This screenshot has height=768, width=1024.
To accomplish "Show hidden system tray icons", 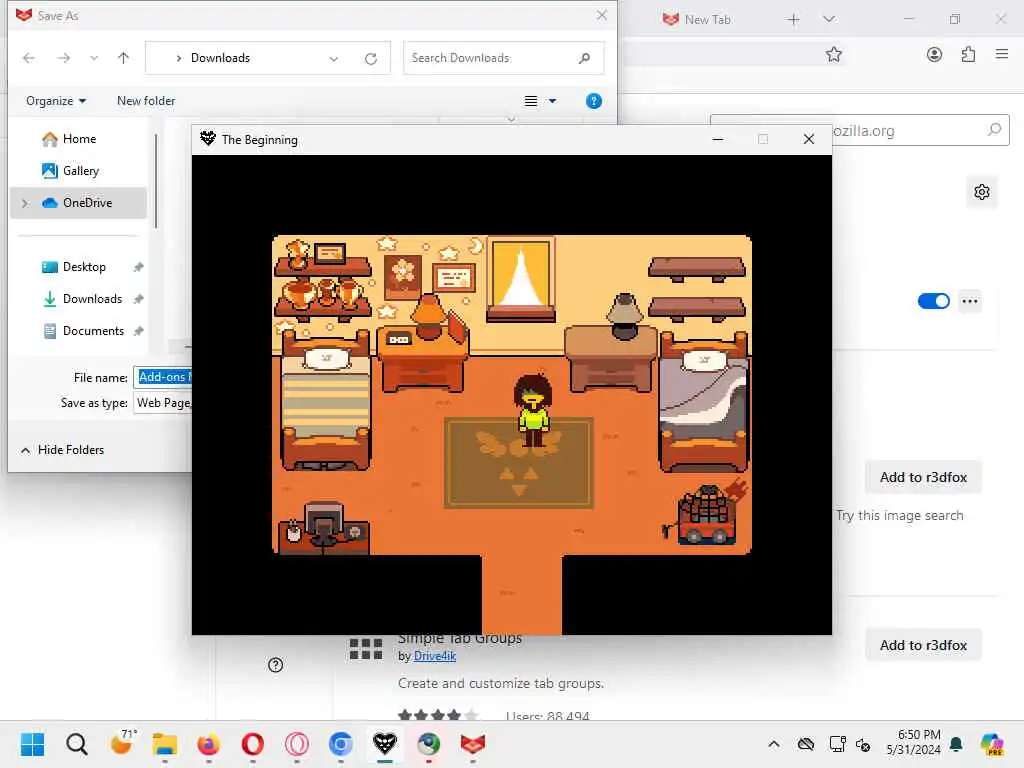I will click(773, 744).
